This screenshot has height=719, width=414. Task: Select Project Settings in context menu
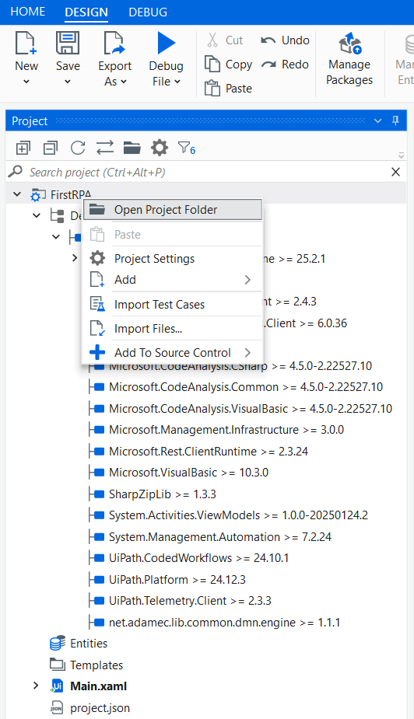click(172, 258)
